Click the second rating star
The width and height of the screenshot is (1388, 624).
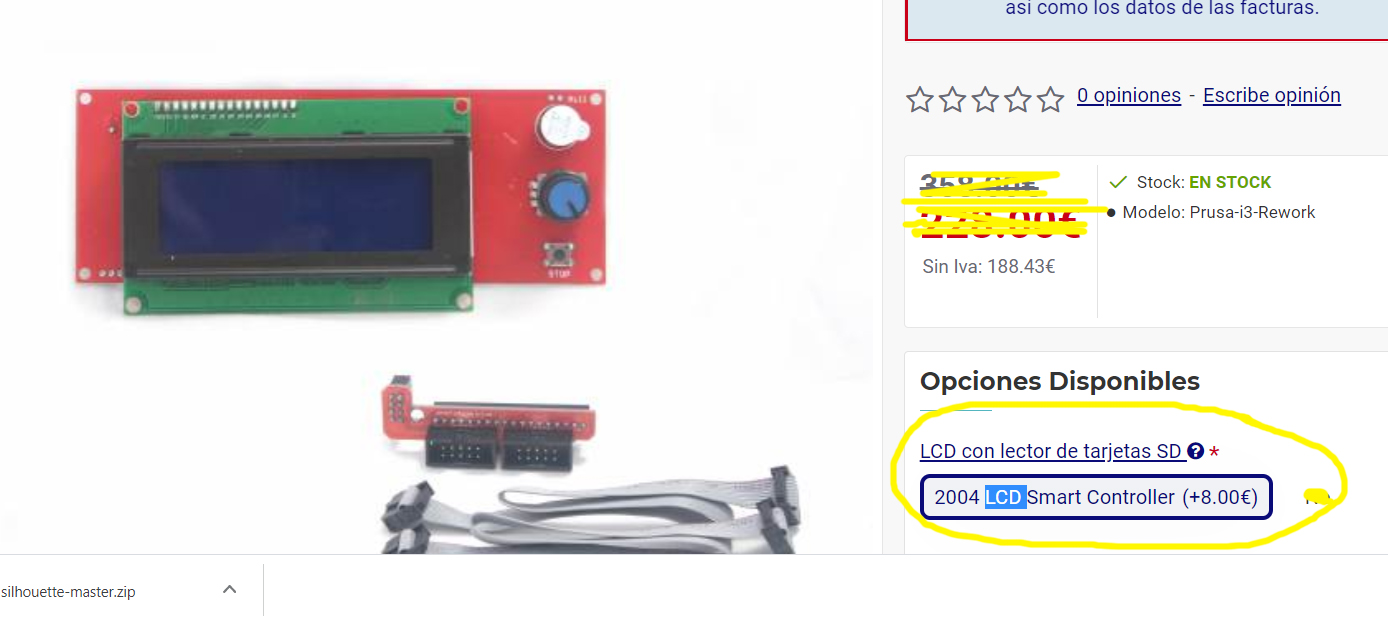[952, 99]
